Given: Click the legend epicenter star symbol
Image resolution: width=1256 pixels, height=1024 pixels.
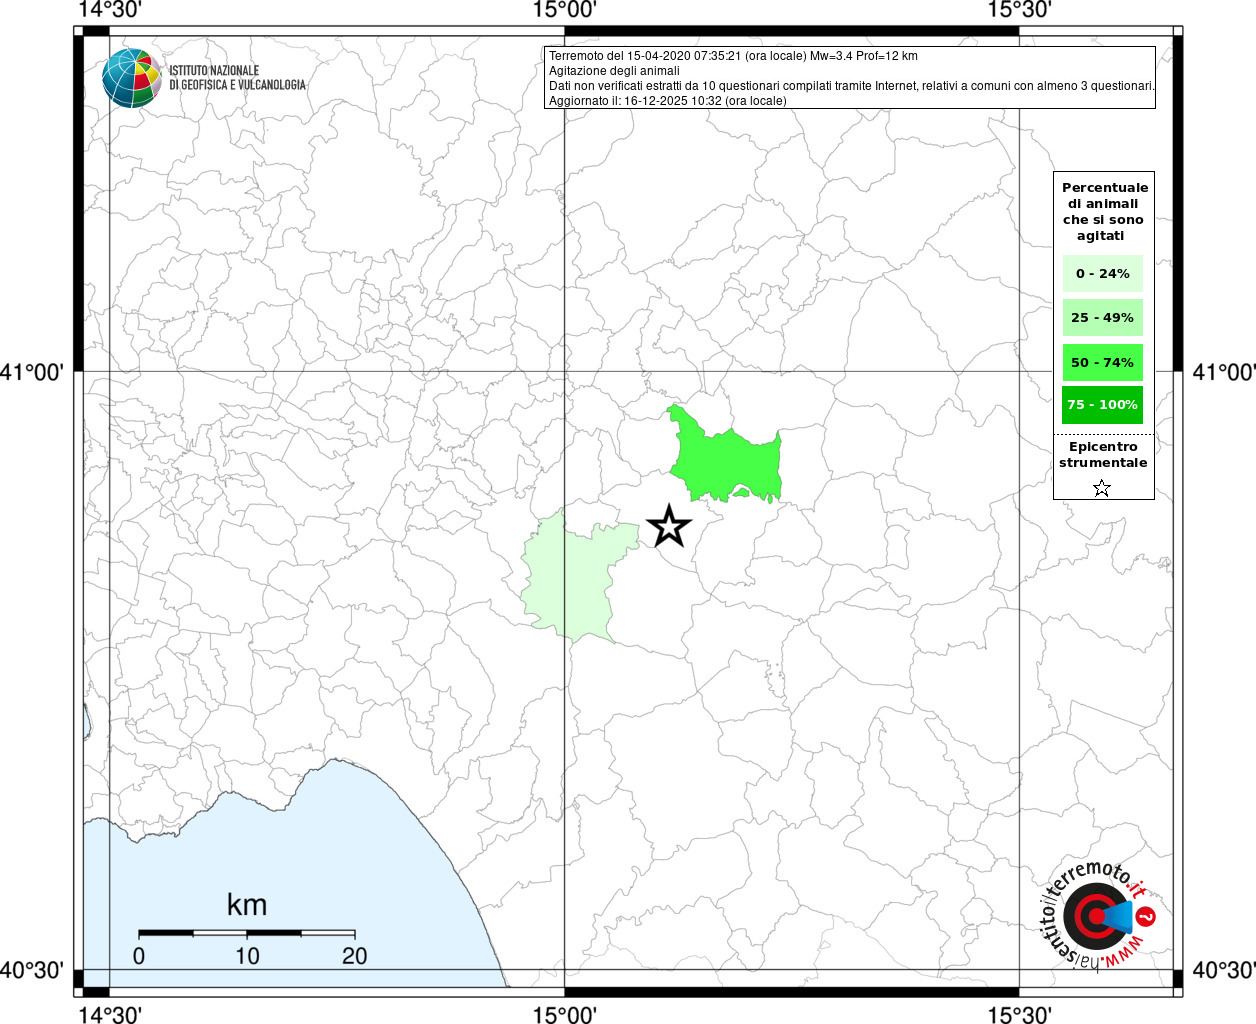Looking at the screenshot, I should pos(1102,488).
